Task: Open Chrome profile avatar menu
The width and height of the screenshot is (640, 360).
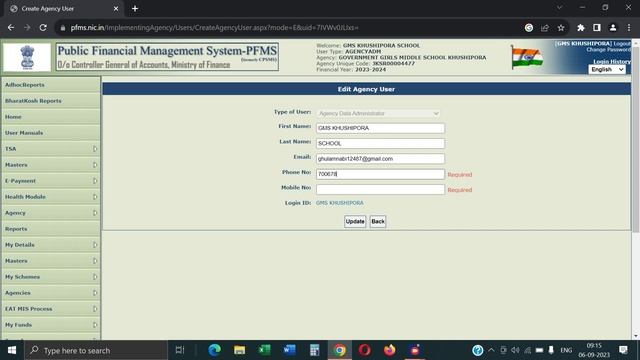Action: pyautogui.click(x=613, y=28)
